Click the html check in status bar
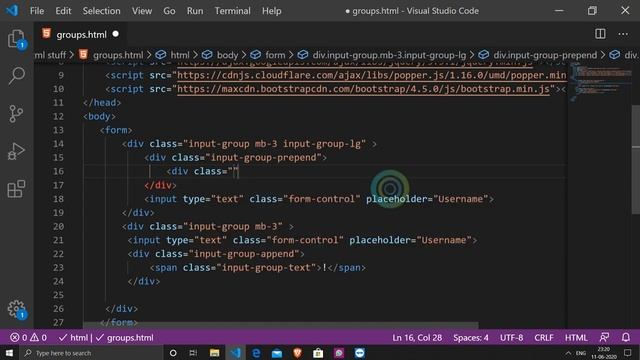Viewport: 640px width, 360px height. pos(73,338)
